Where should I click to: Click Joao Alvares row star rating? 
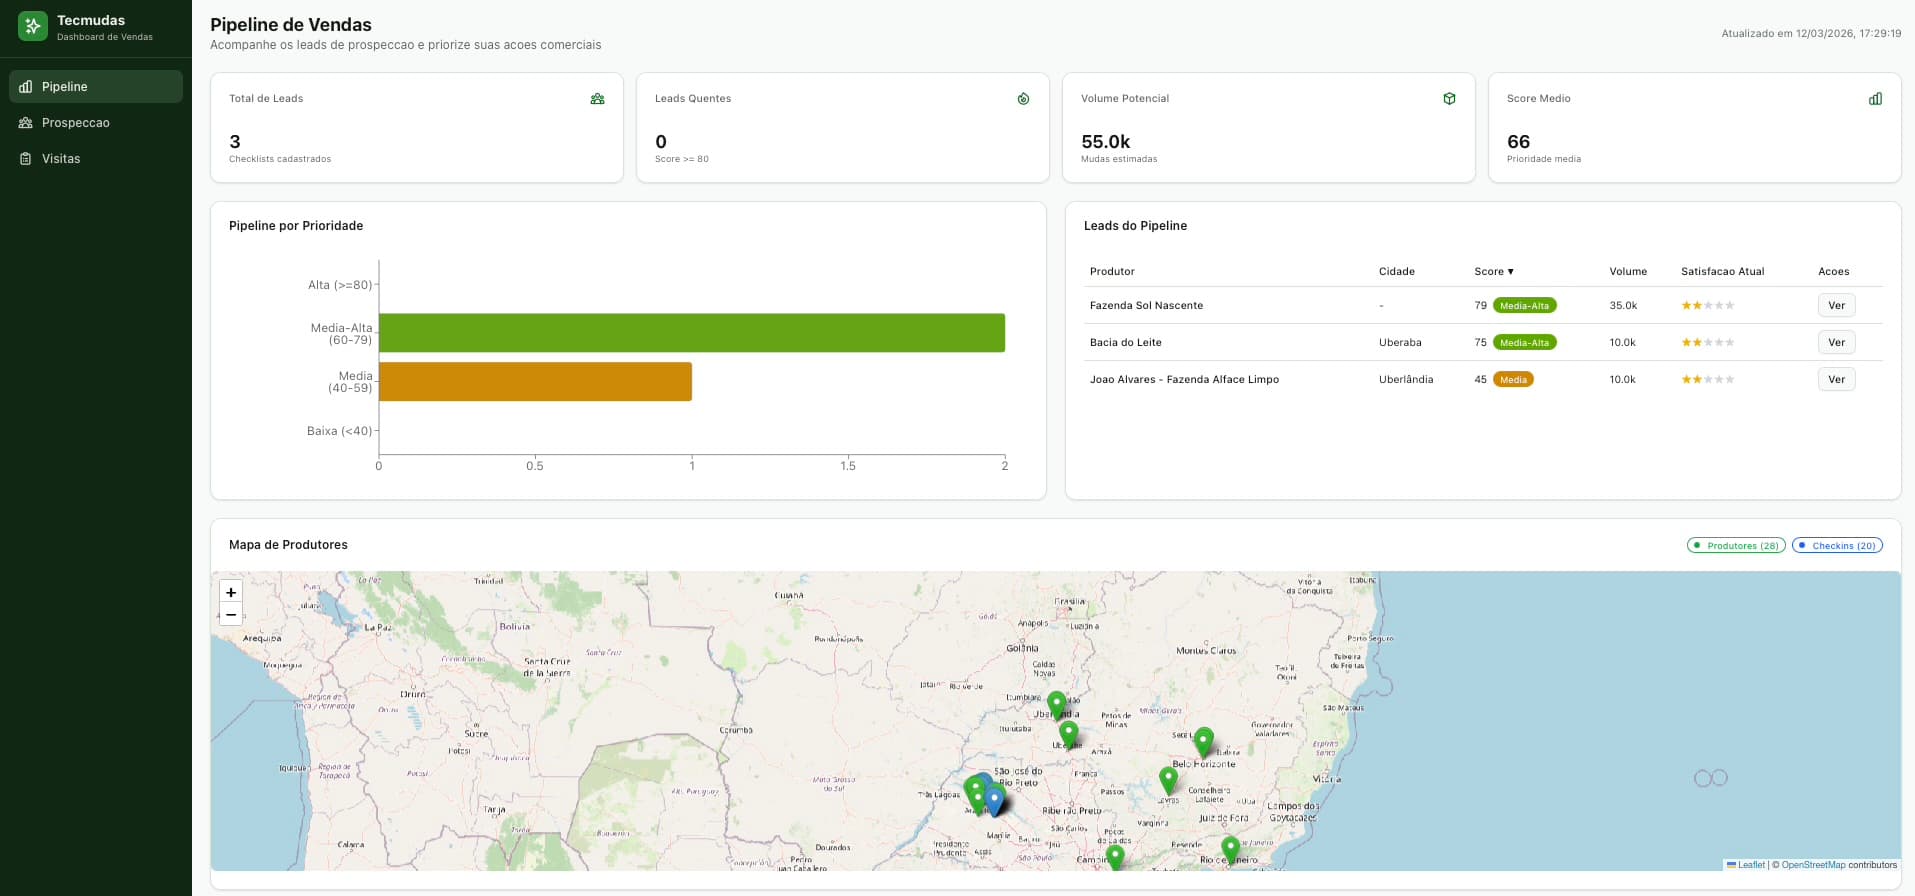point(1708,380)
